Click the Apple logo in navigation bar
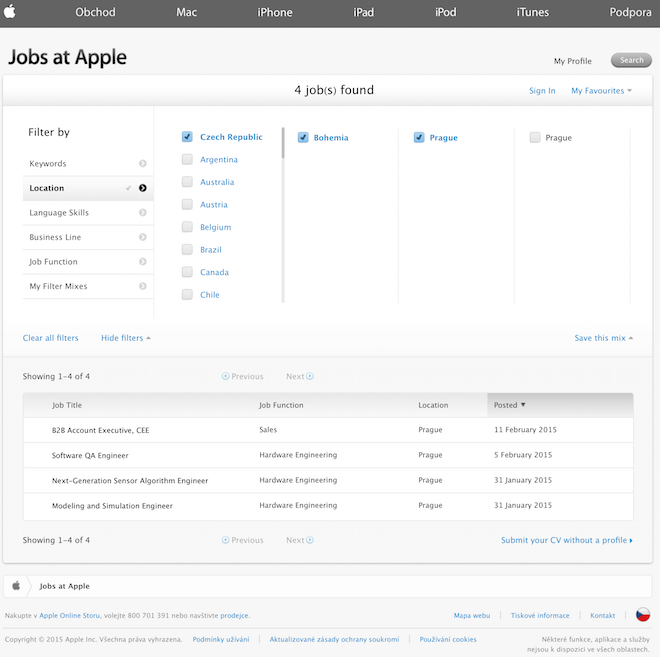The height and width of the screenshot is (657, 660). click(10, 11)
